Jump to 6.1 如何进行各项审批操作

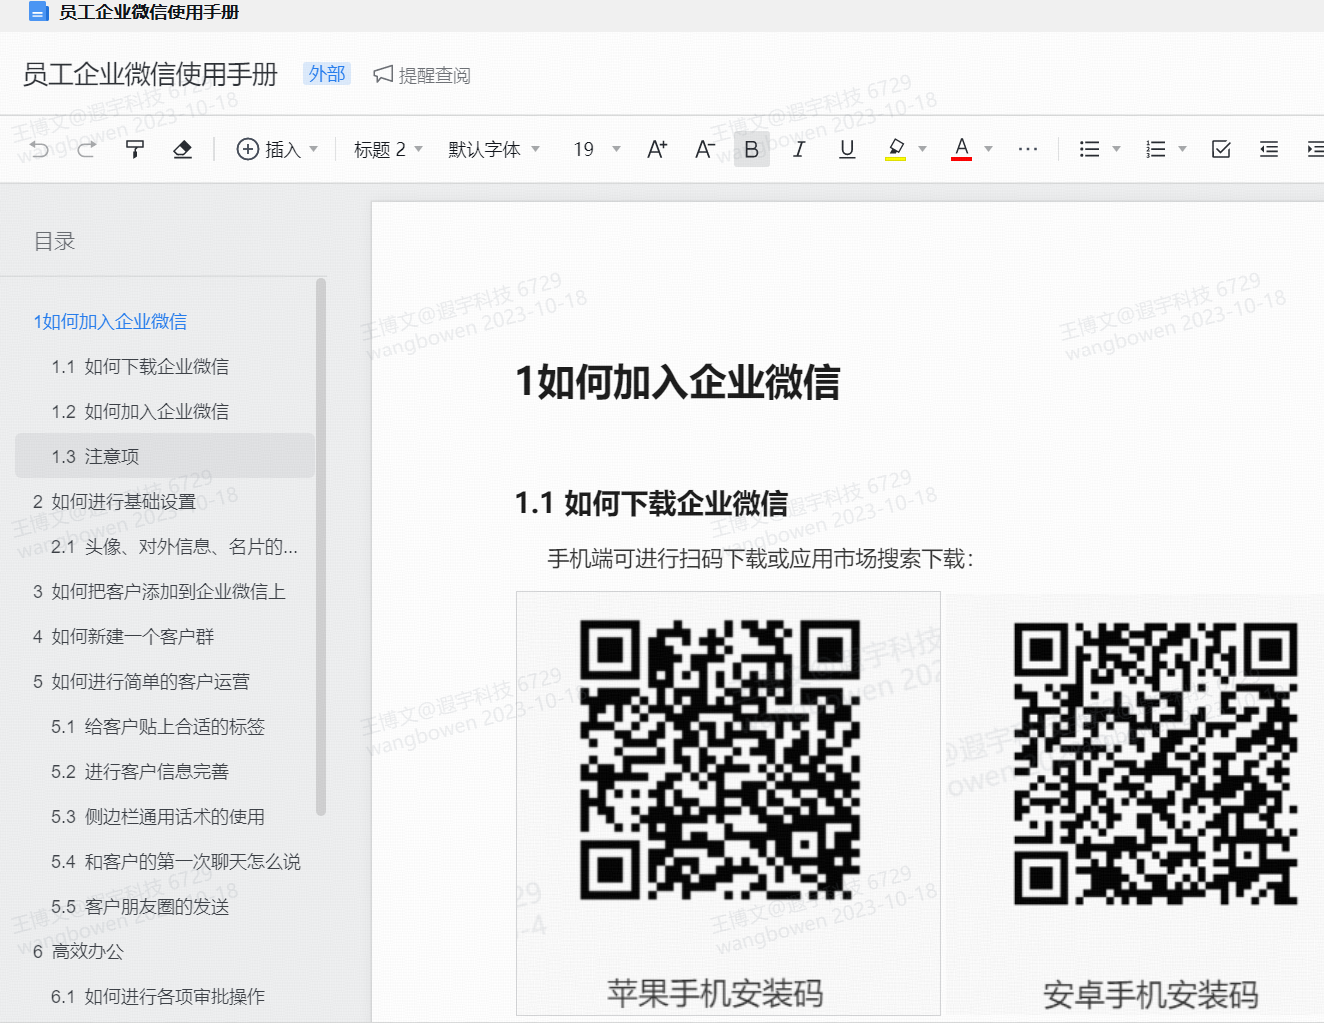click(x=158, y=996)
